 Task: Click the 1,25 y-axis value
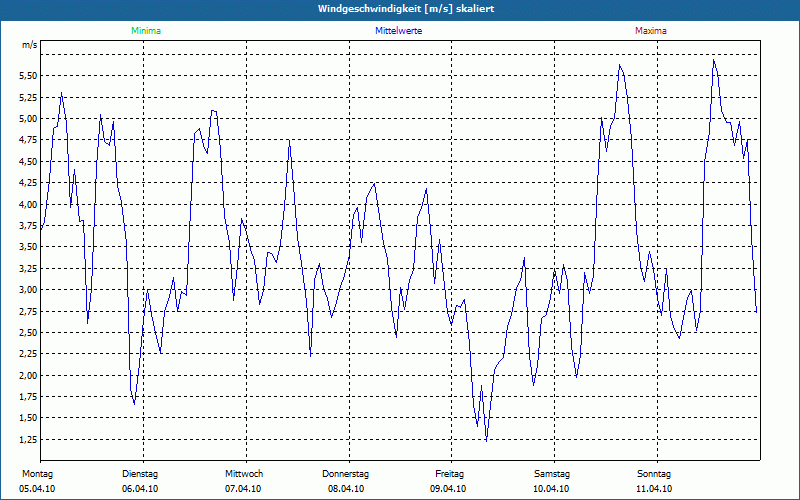[x=29, y=440]
